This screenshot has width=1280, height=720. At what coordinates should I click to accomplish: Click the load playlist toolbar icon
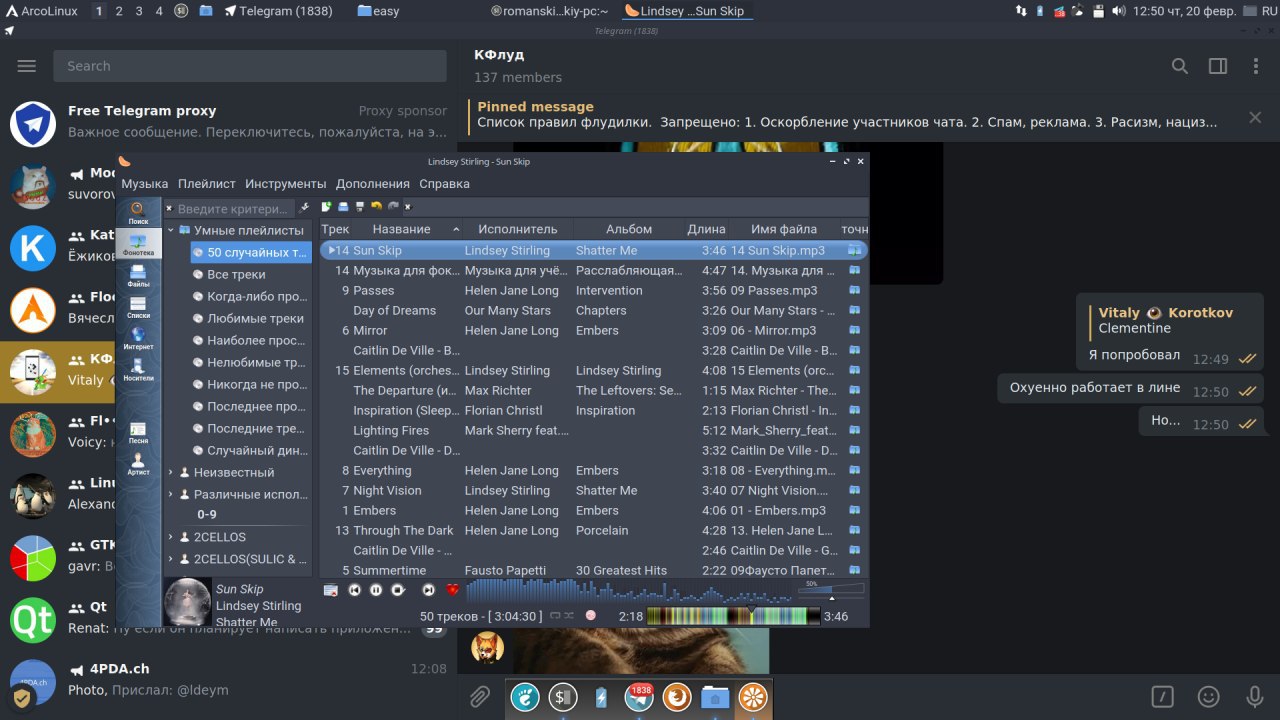point(343,207)
